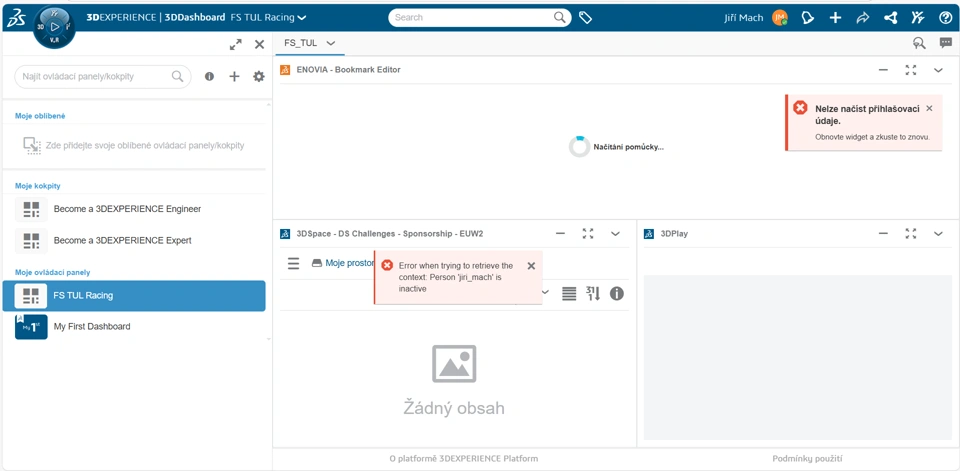Minimize the 3DSpace widget
Viewport: 960px width, 471px height.
click(560, 233)
